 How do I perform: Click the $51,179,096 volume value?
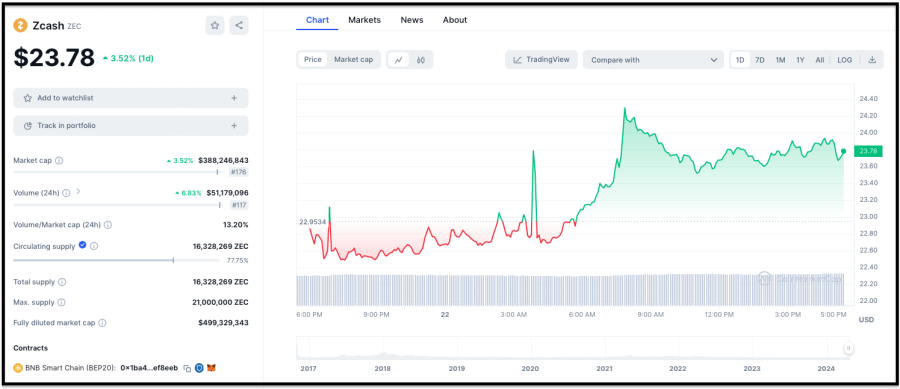pyautogui.click(x=227, y=193)
